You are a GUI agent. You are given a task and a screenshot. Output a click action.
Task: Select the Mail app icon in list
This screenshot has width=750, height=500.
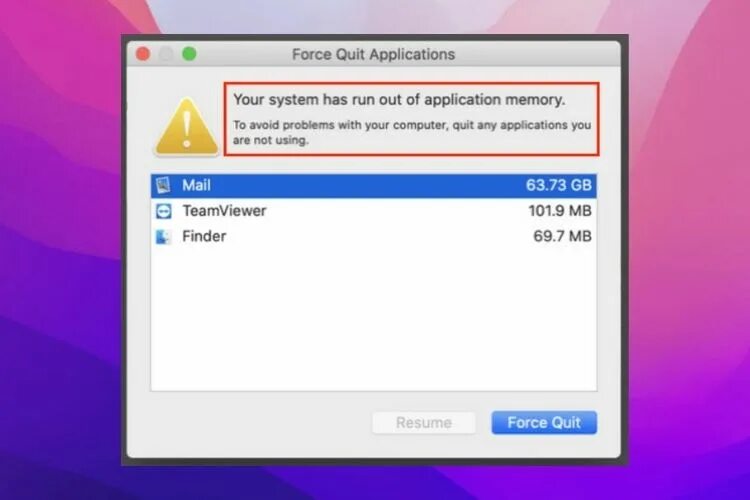(x=163, y=185)
